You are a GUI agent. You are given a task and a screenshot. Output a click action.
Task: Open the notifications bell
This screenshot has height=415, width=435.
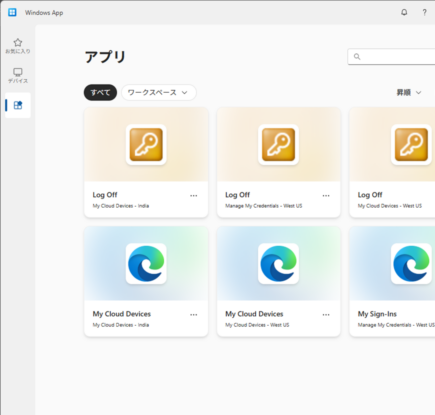[404, 13]
